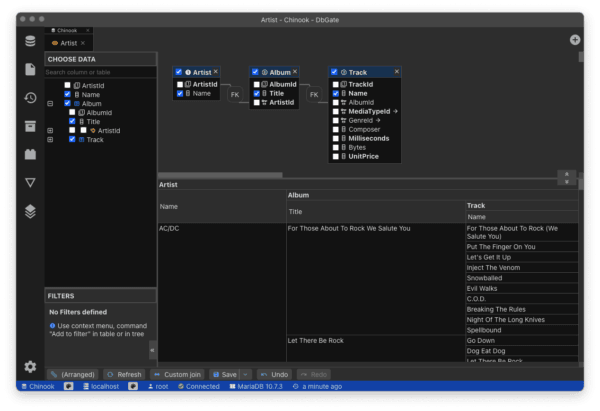Click the server icon next to localhost
Viewport: 600px width, 411px height.
coord(86,387)
